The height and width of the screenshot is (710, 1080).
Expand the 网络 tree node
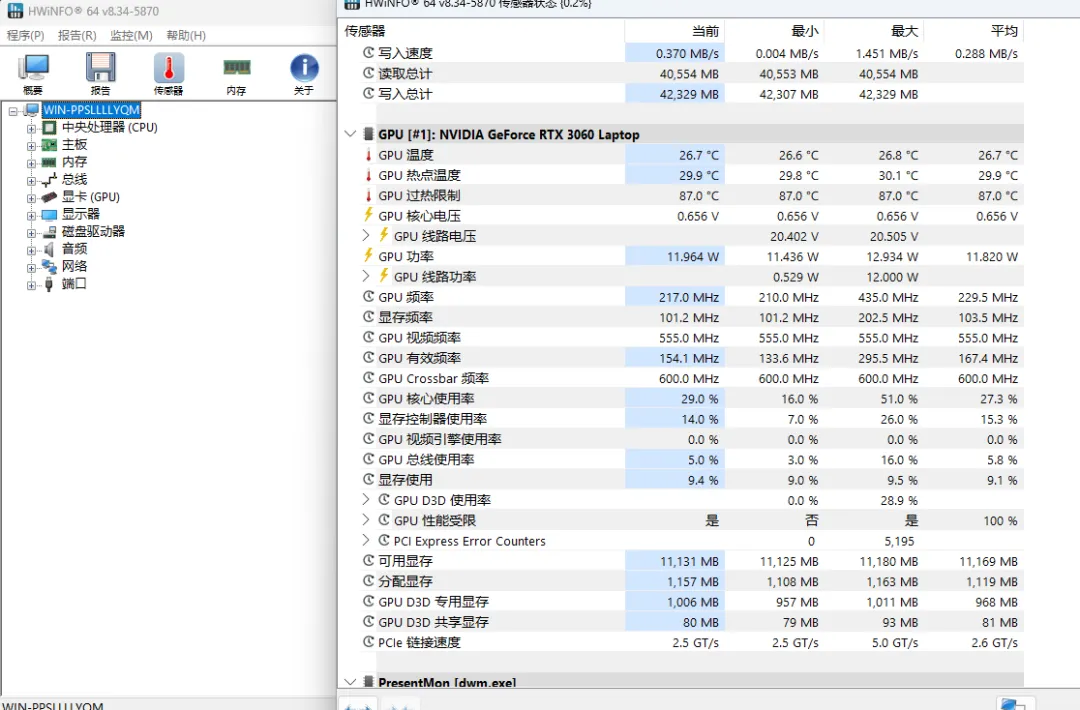click(x=31, y=267)
